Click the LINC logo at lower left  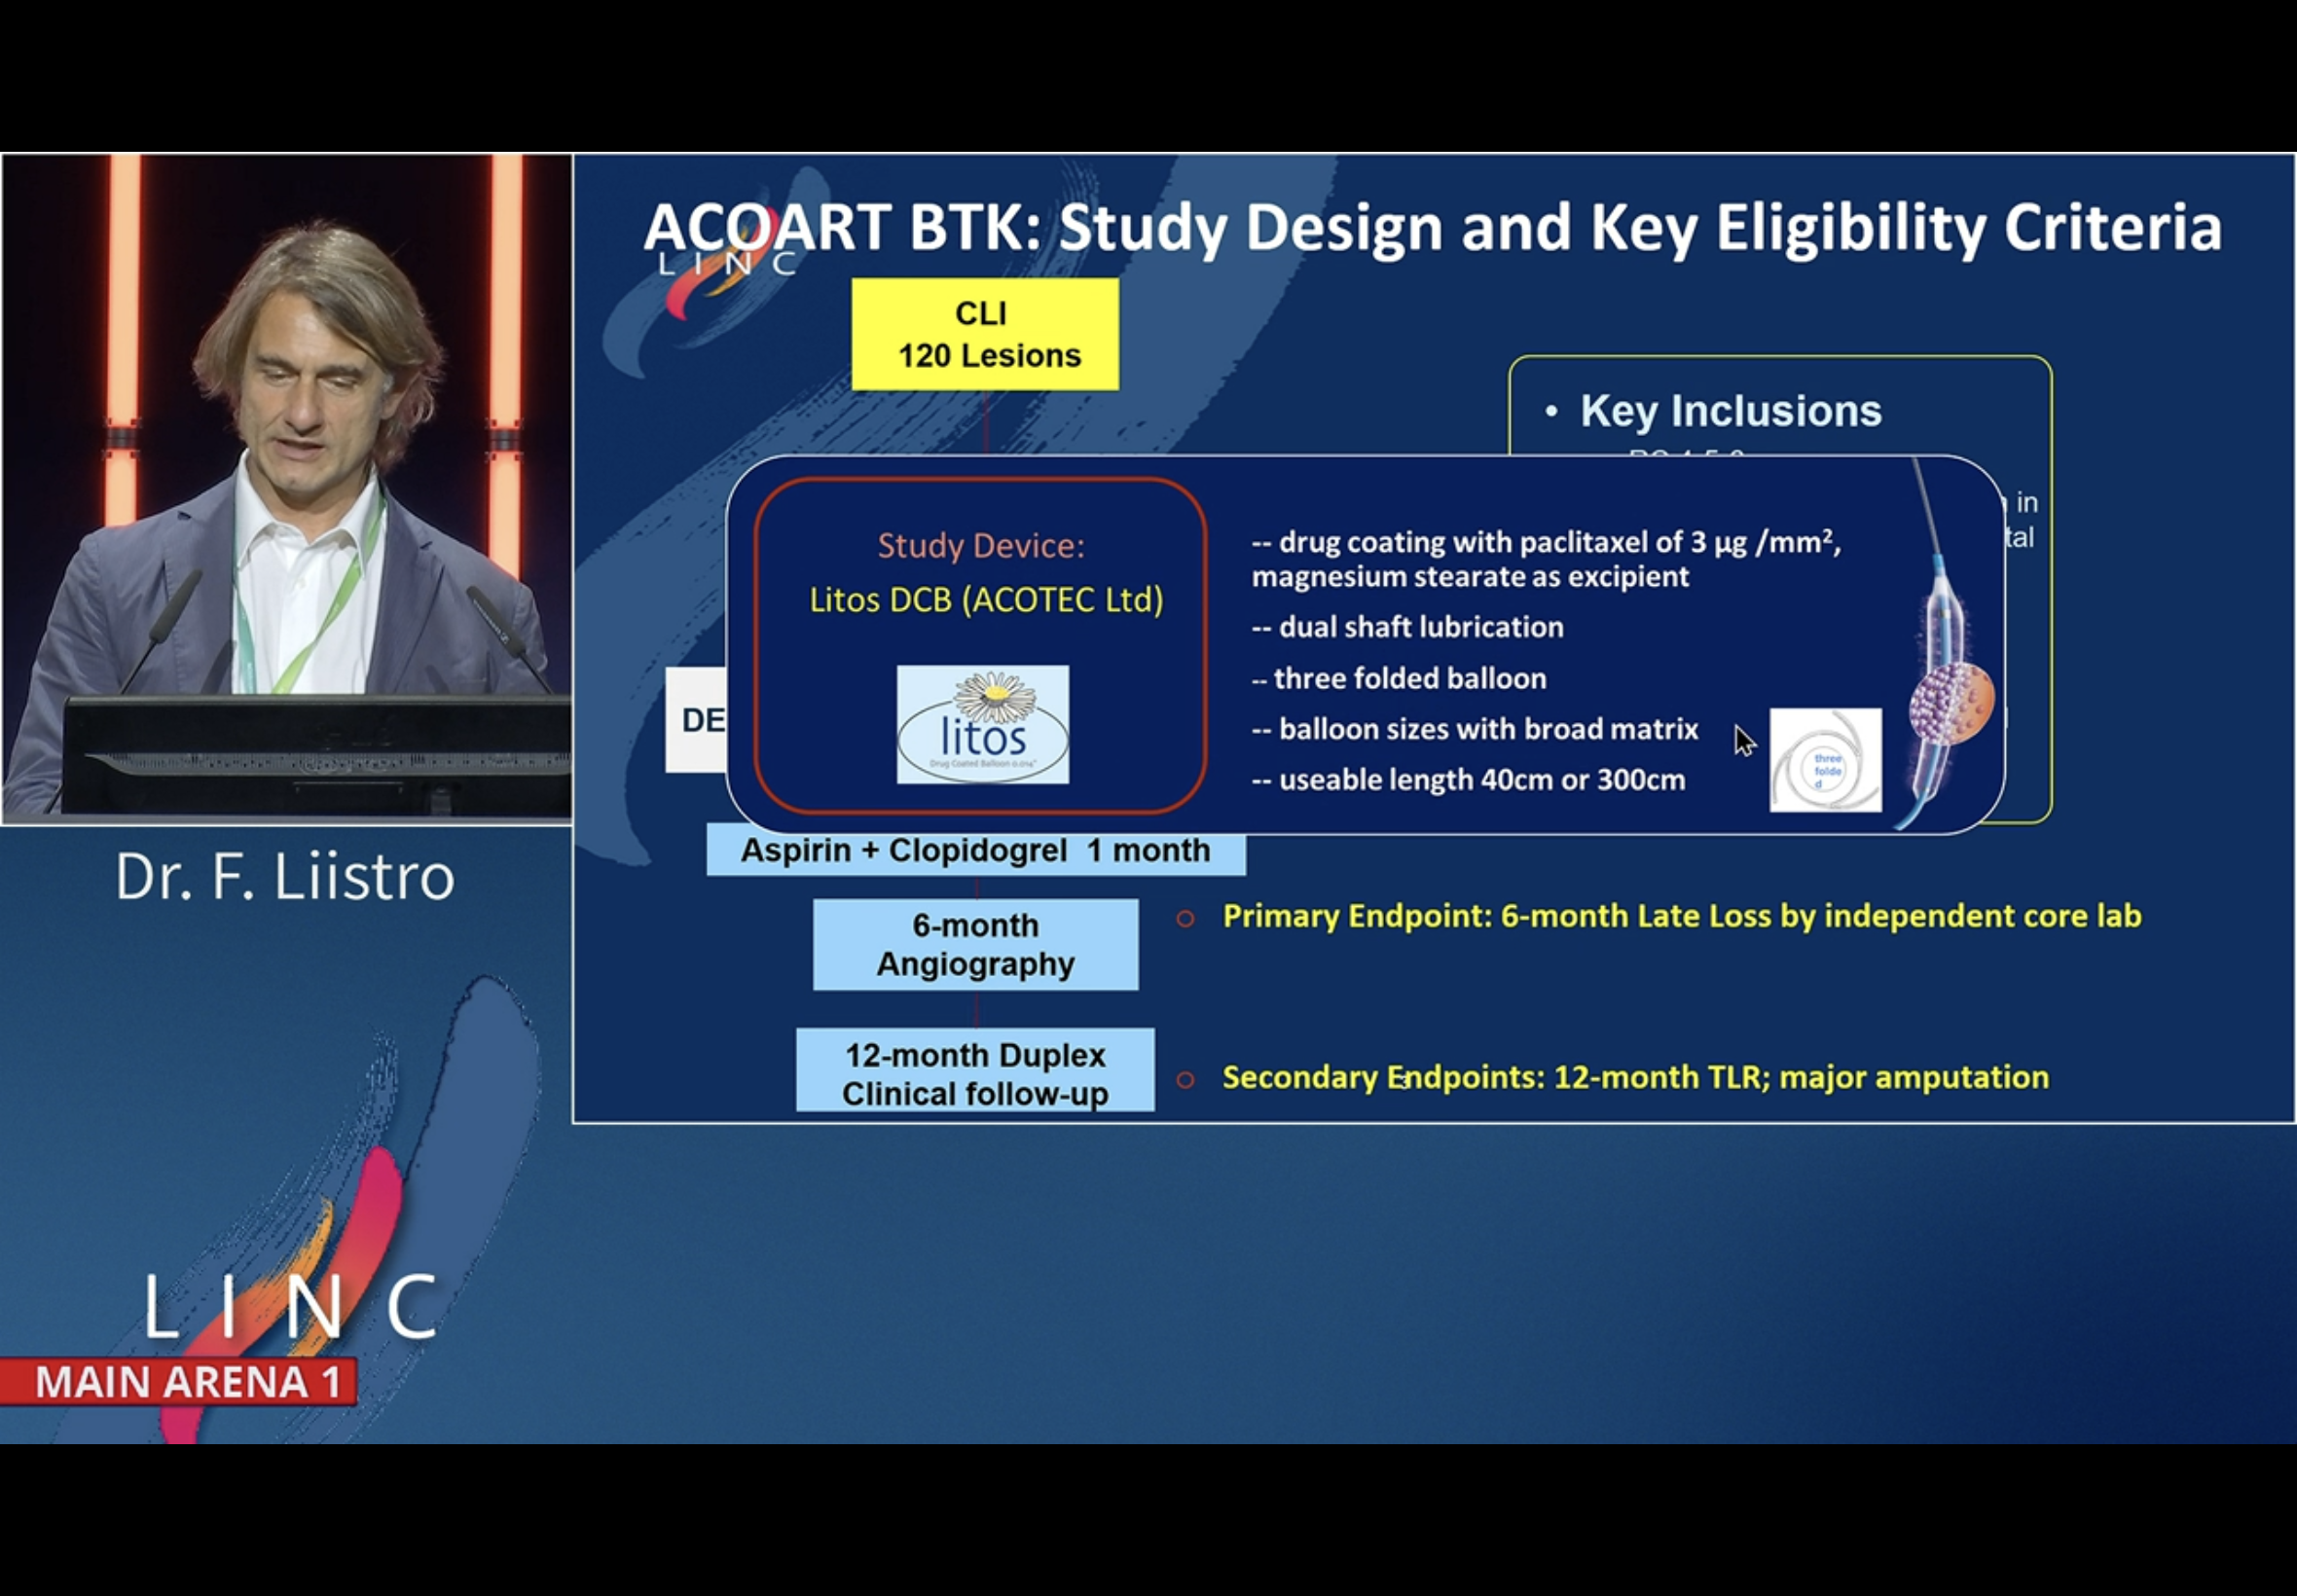tap(290, 1305)
